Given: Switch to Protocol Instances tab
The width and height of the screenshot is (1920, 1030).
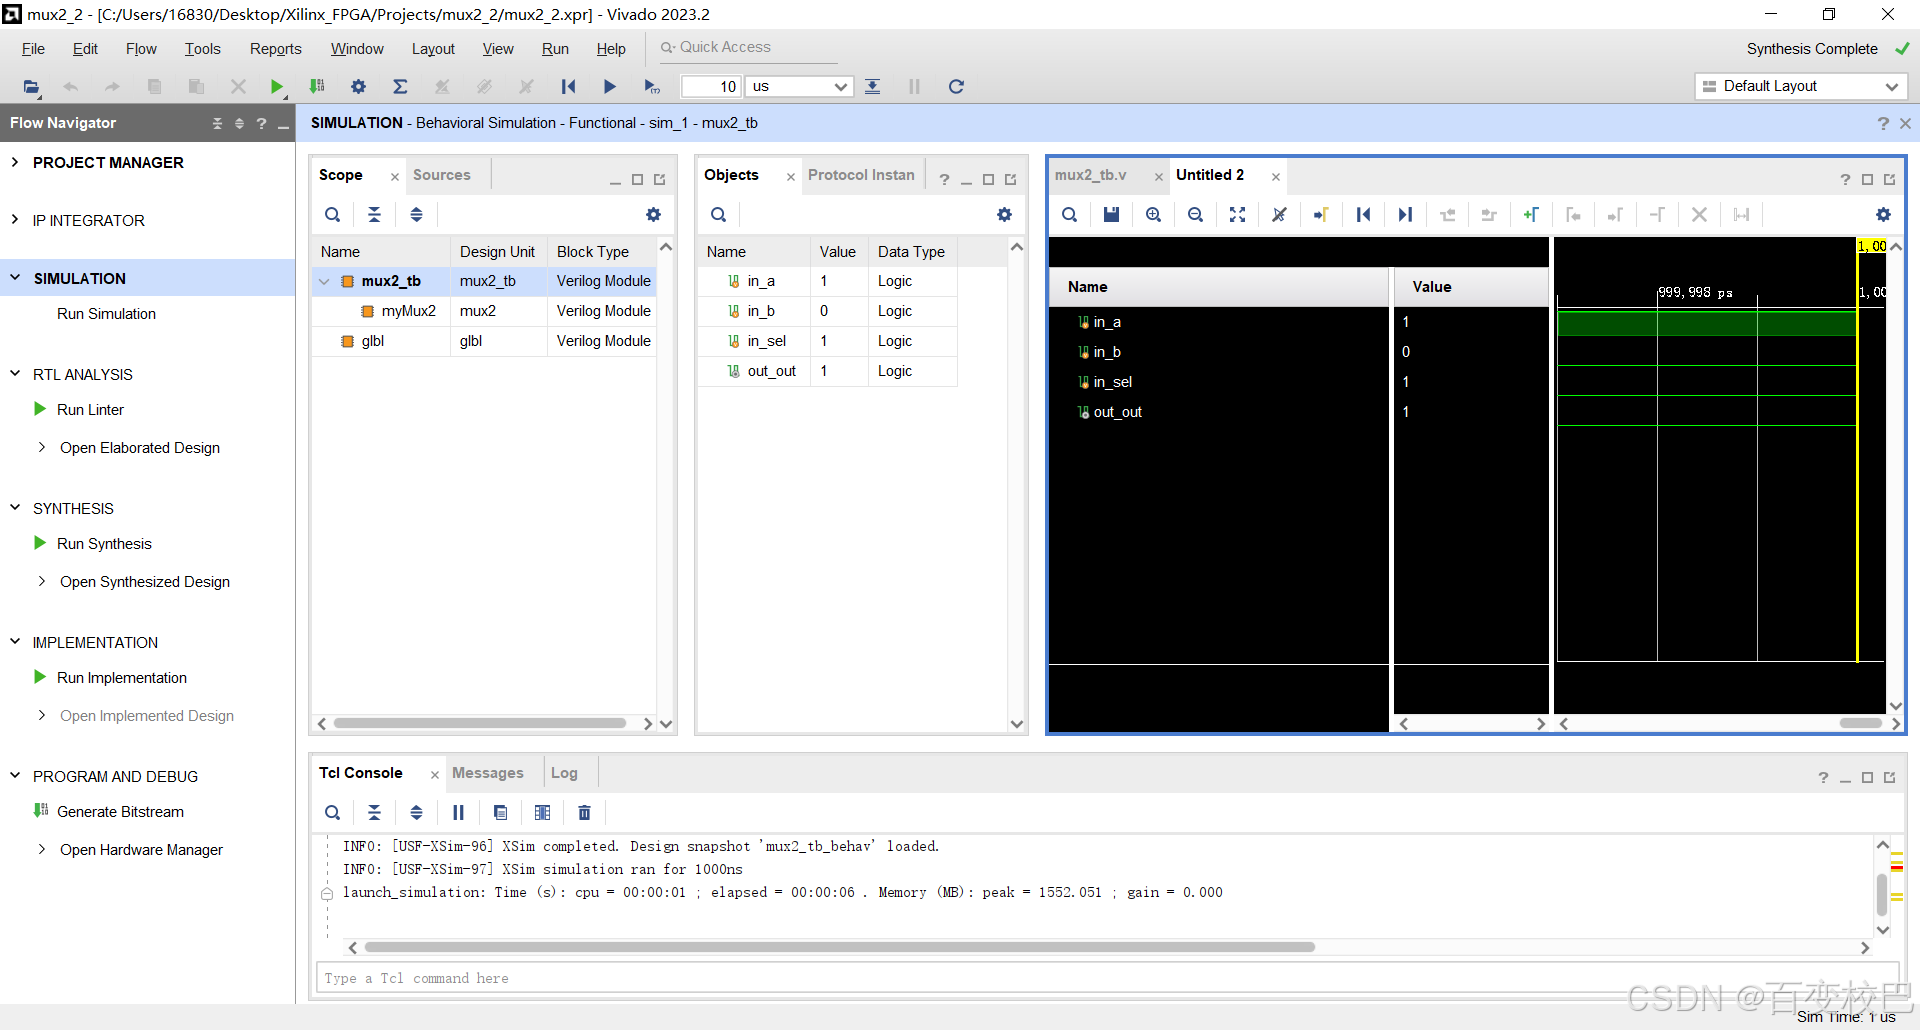Looking at the screenshot, I should point(861,175).
